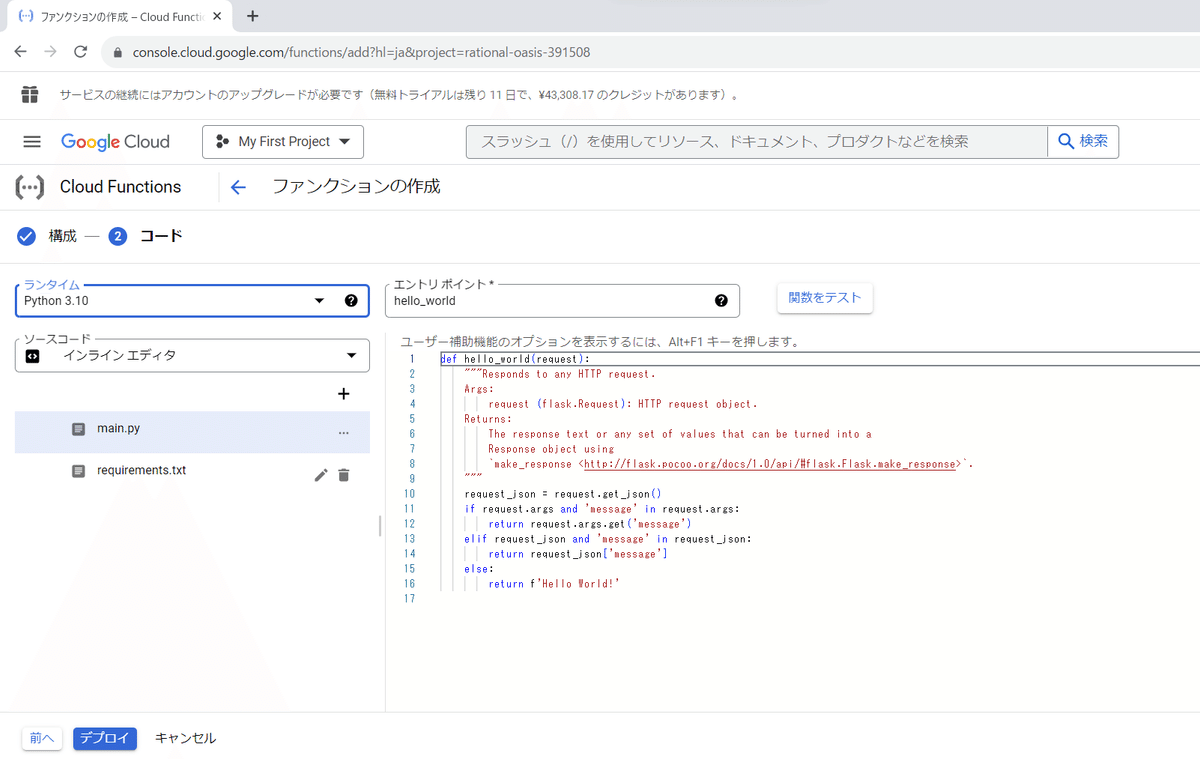This screenshot has height=759, width=1200.
Task: Click line number 17 in the editor
Action: click(408, 599)
